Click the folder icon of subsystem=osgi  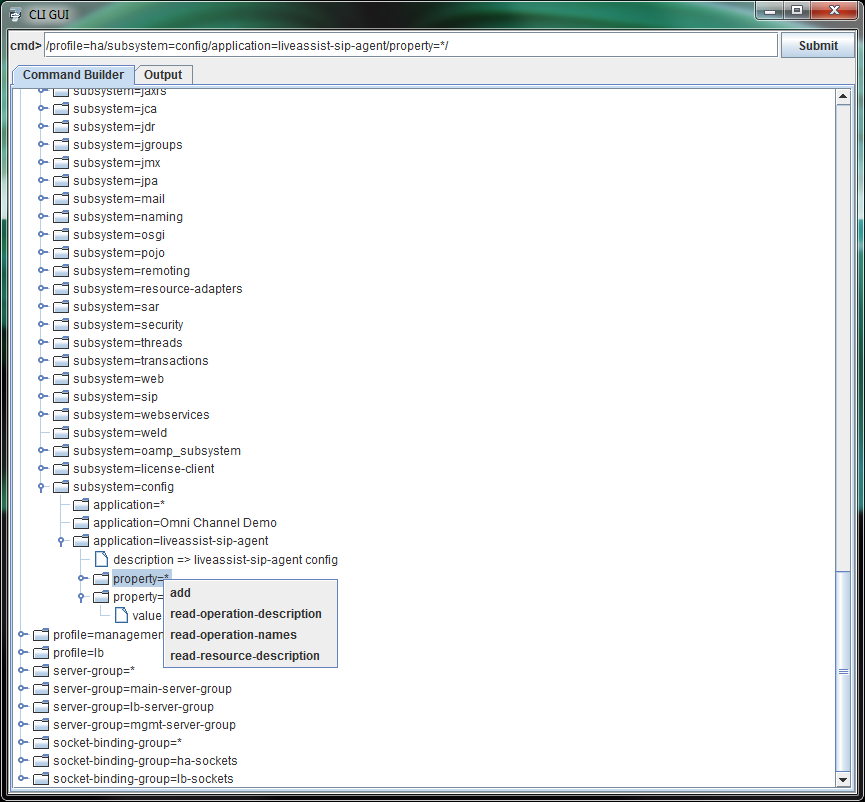[61, 234]
